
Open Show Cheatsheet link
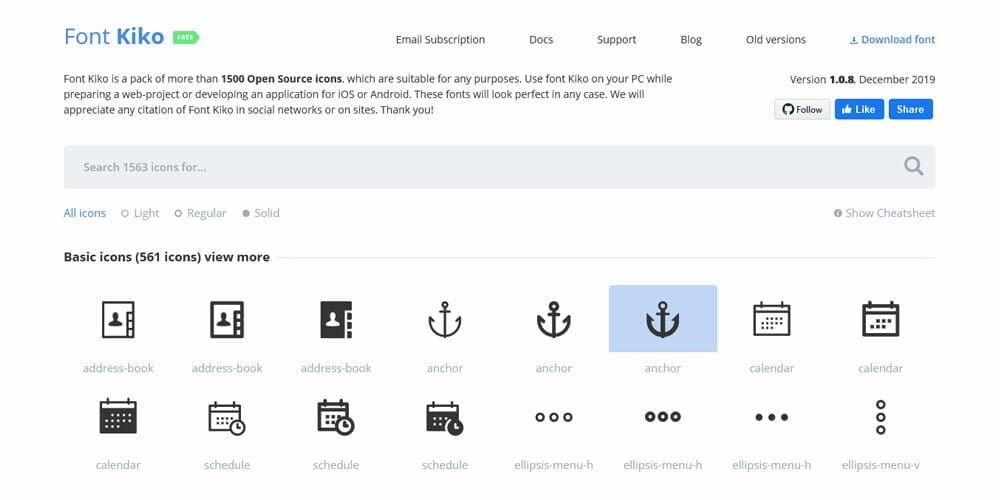(x=884, y=213)
